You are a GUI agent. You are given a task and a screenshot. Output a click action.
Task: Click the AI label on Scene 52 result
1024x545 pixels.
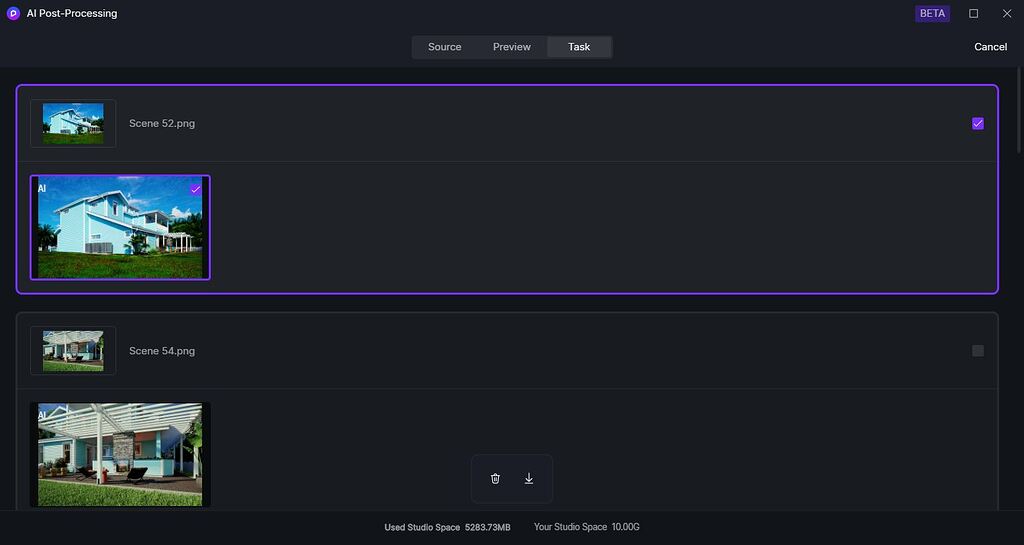pos(42,188)
